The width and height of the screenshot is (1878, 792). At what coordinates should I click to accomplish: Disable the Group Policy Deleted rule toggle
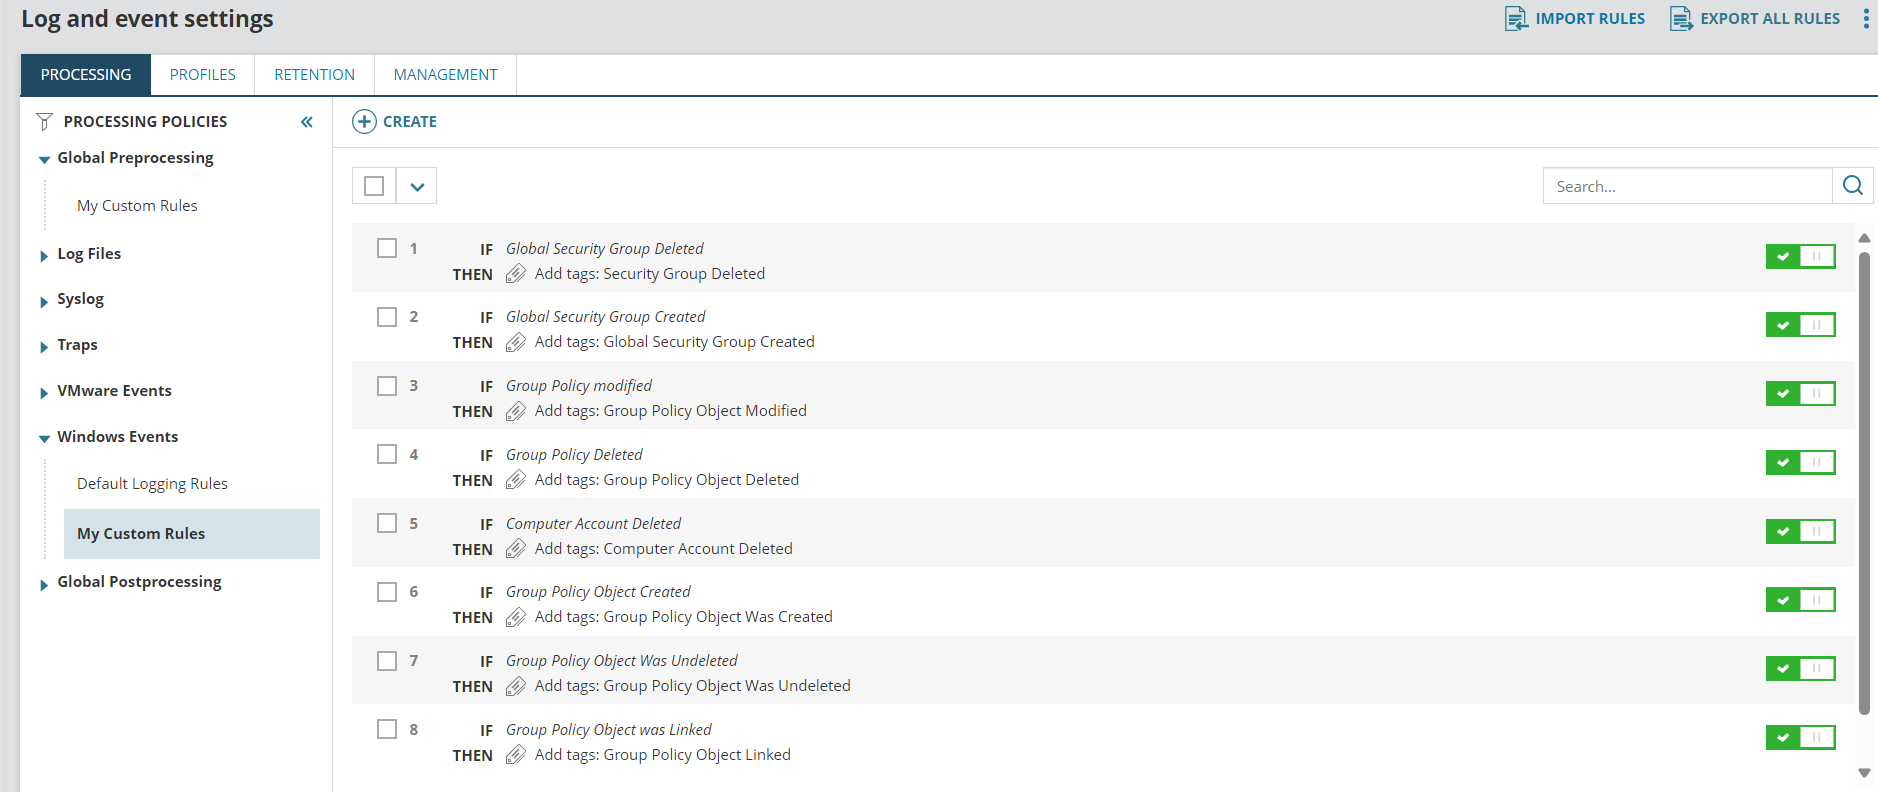(x=1800, y=462)
